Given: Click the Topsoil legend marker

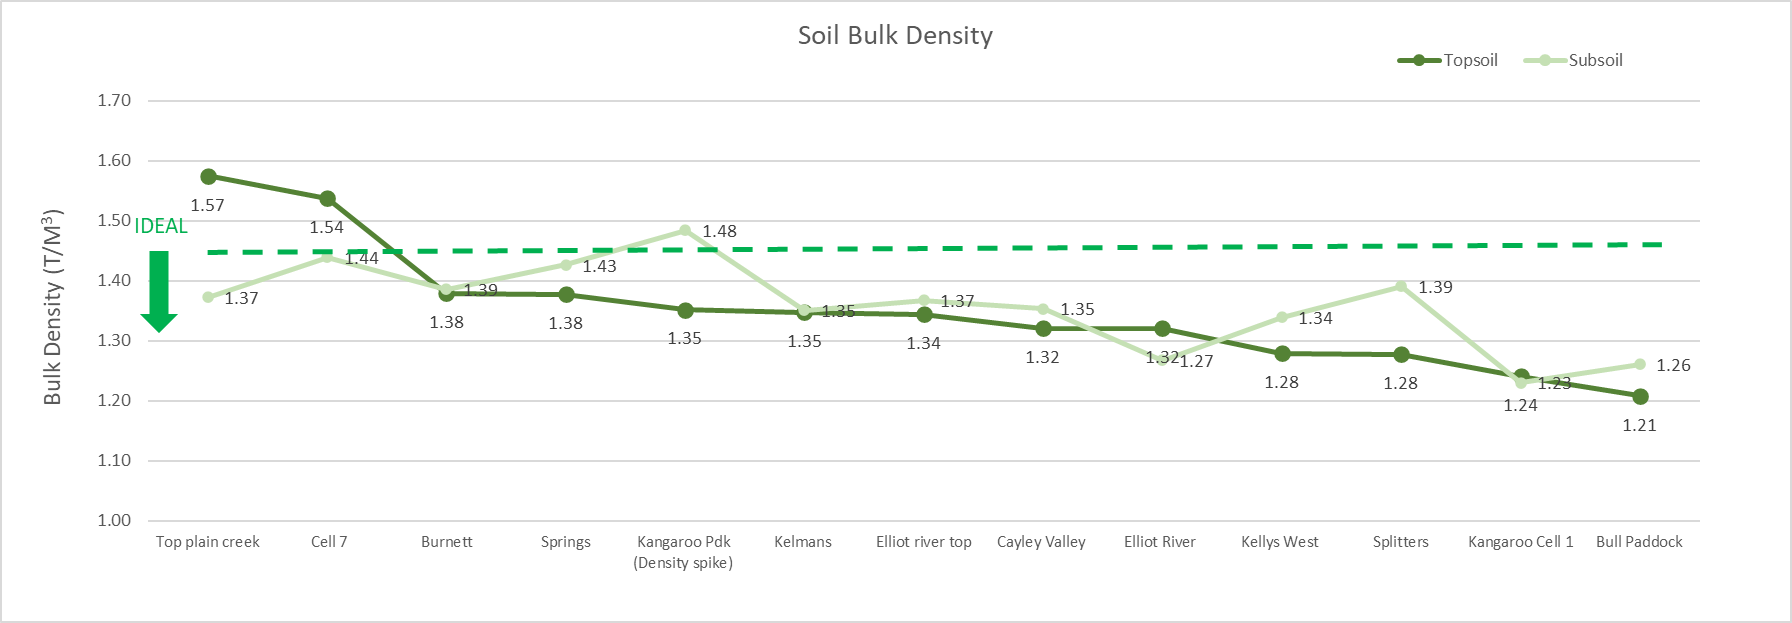Looking at the screenshot, I should click(1419, 61).
